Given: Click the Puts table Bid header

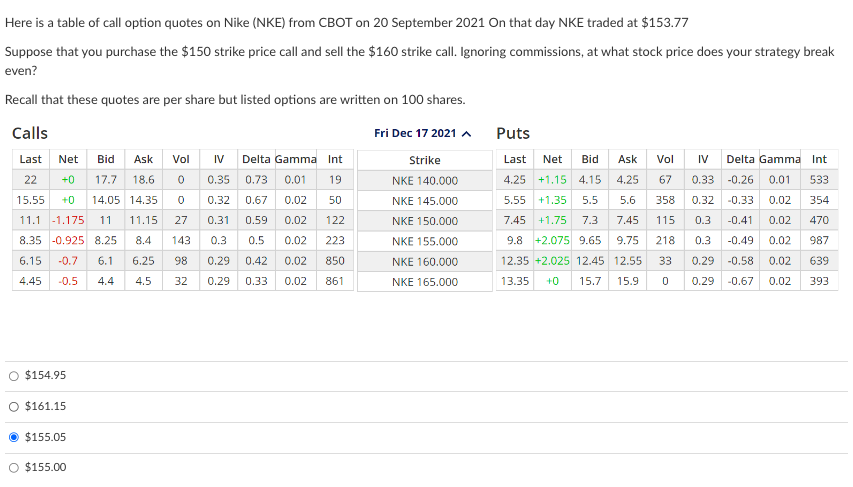Looking at the screenshot, I should [x=590, y=159].
